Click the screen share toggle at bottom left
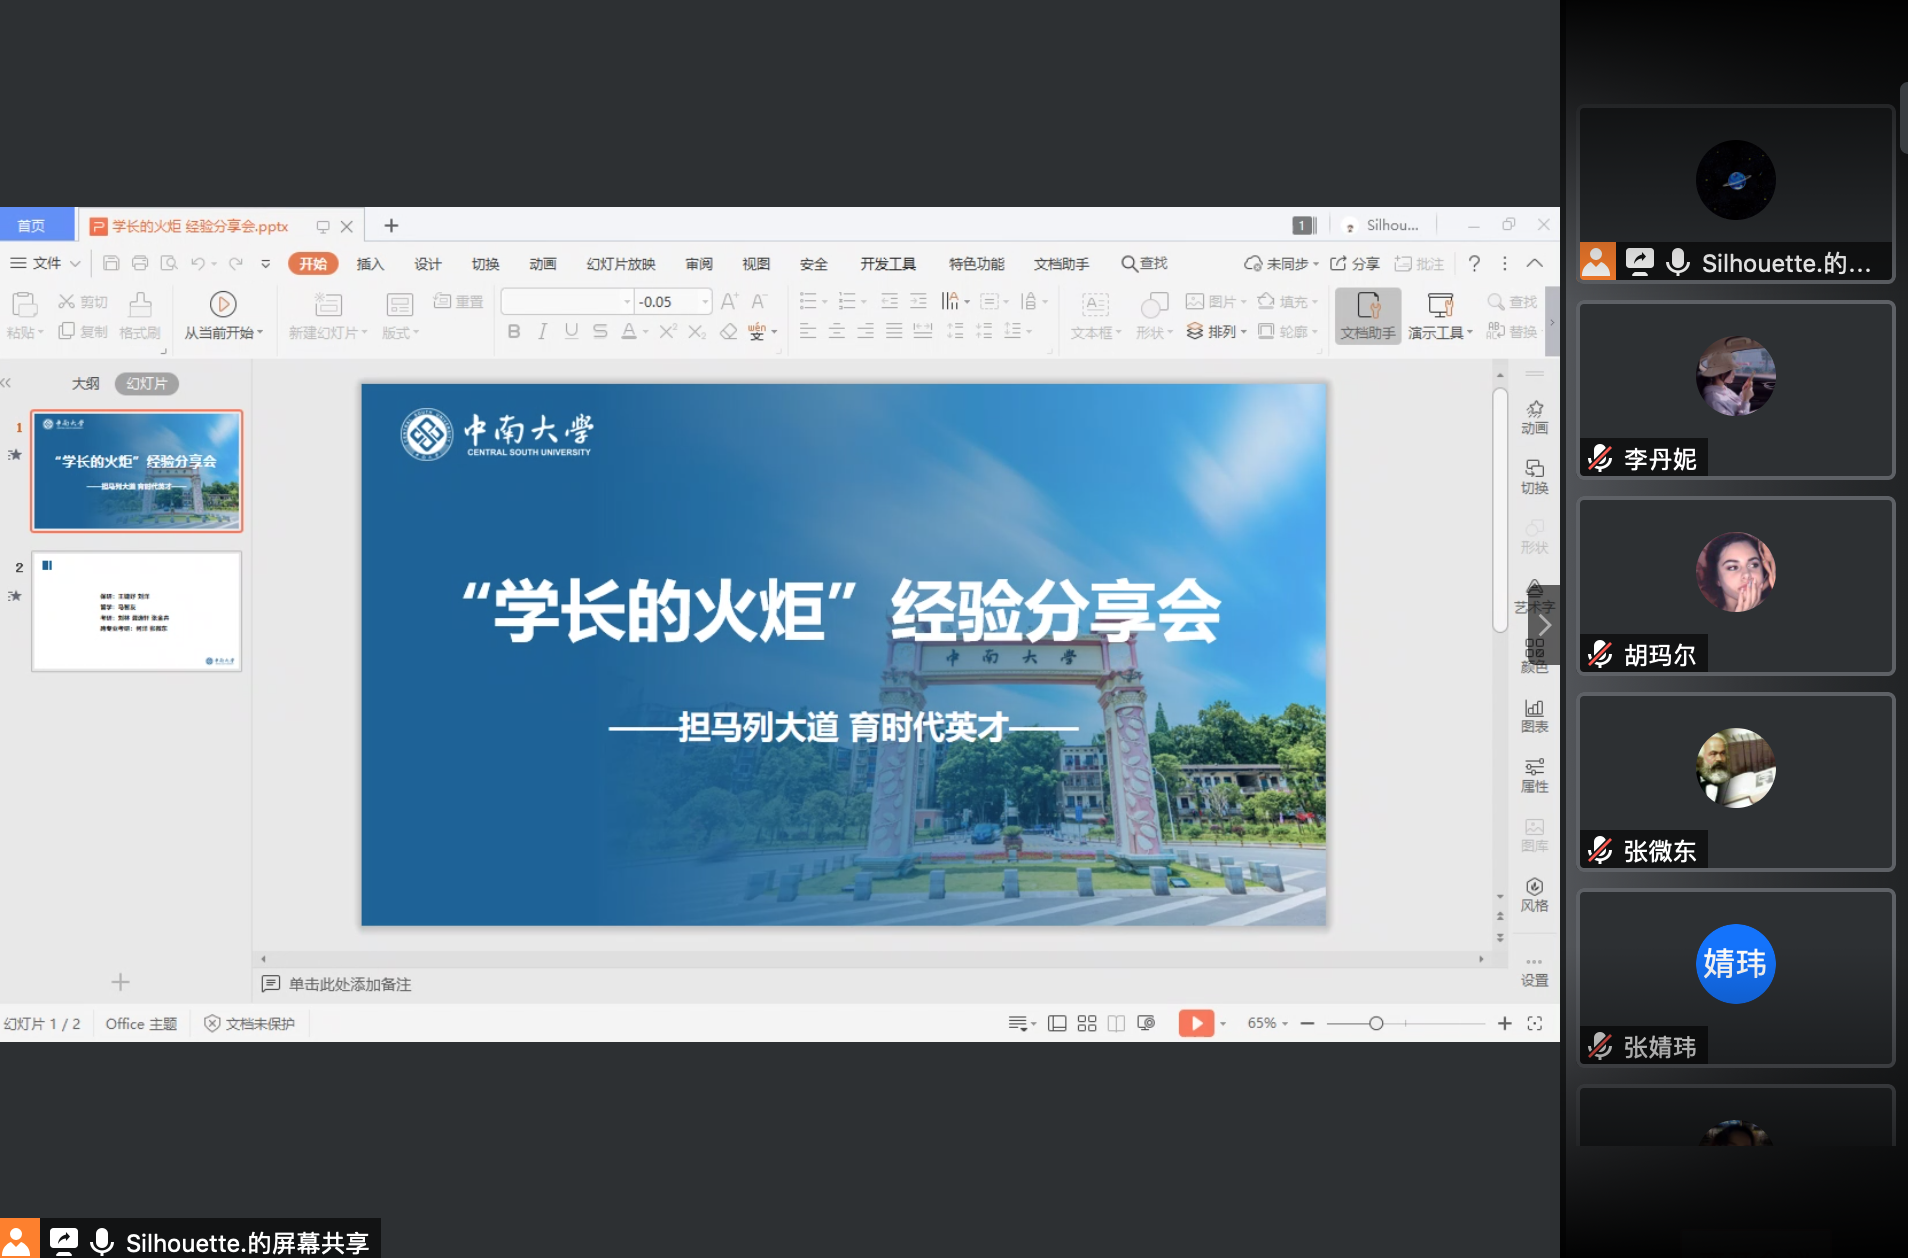Screen dimensions: 1908x1258 pos(64,1238)
